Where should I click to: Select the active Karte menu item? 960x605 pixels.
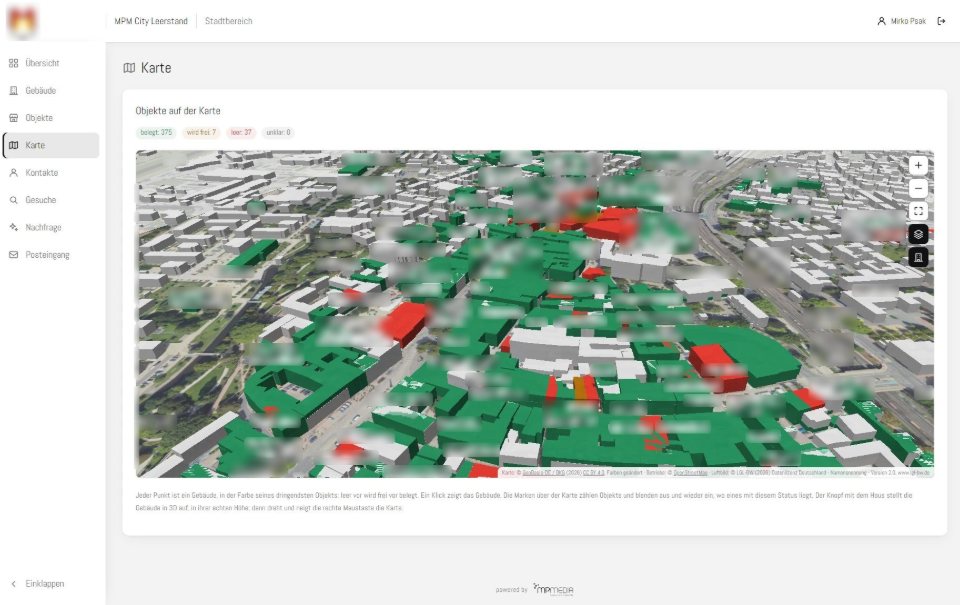click(x=51, y=145)
